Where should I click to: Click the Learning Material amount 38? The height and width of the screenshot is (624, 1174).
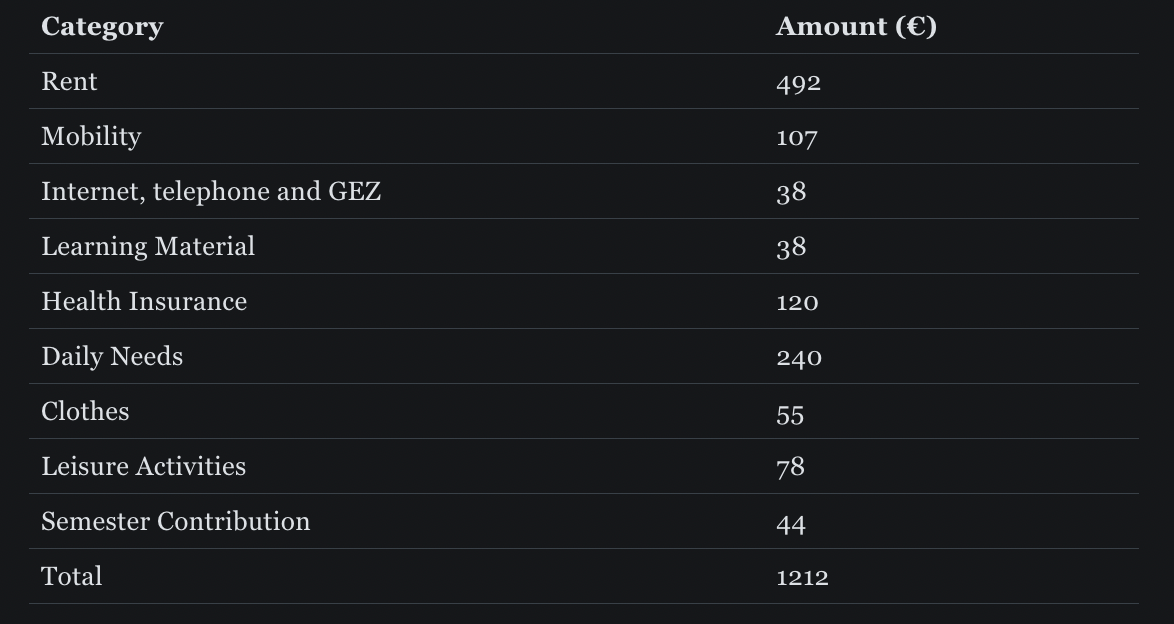791,247
